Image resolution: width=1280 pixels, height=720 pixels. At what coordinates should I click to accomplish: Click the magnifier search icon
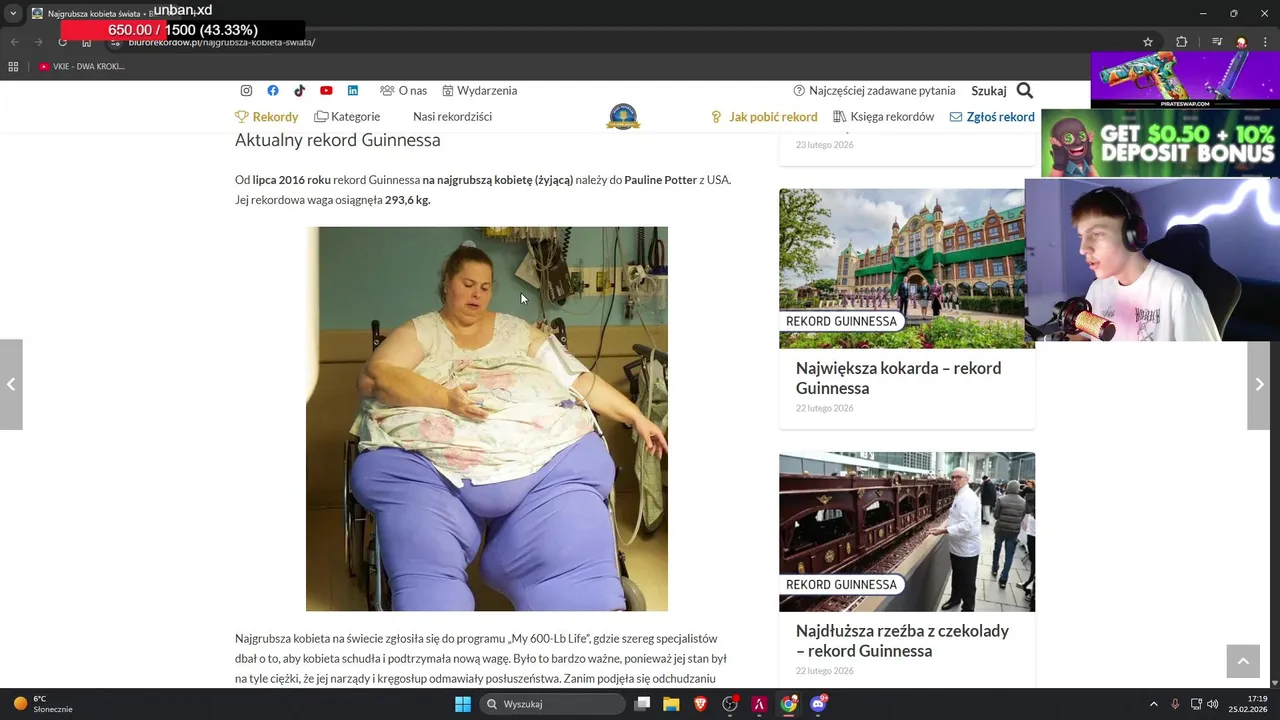coord(1025,91)
